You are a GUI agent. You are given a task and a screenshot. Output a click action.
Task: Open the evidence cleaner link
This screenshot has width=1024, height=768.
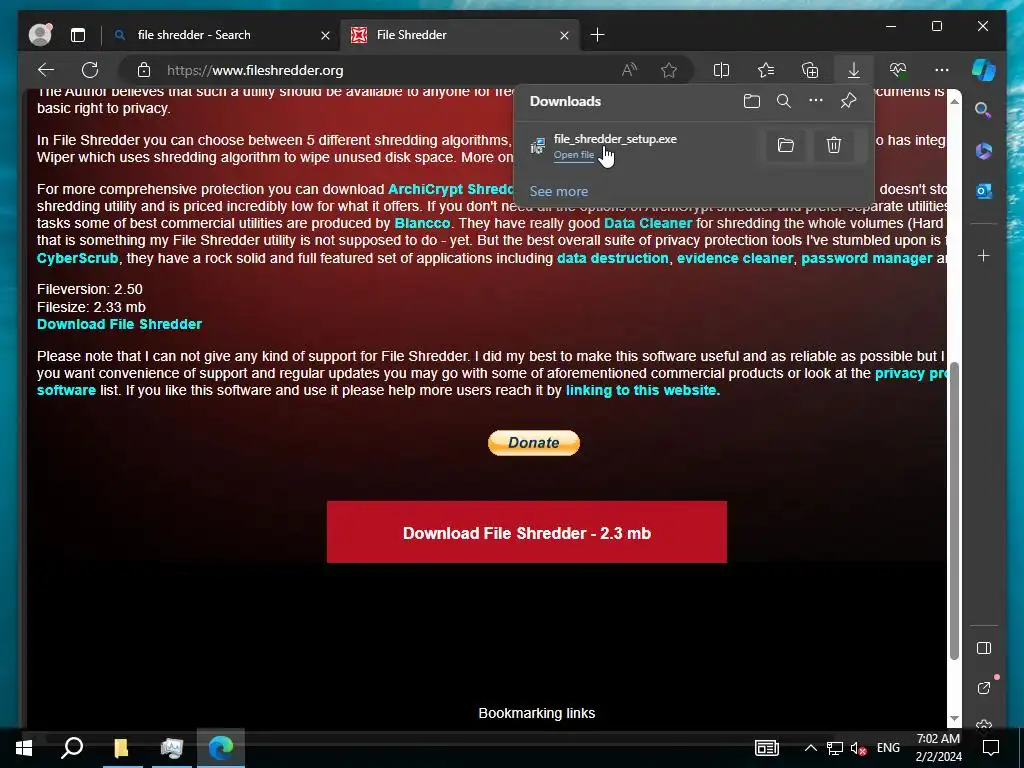(x=735, y=258)
